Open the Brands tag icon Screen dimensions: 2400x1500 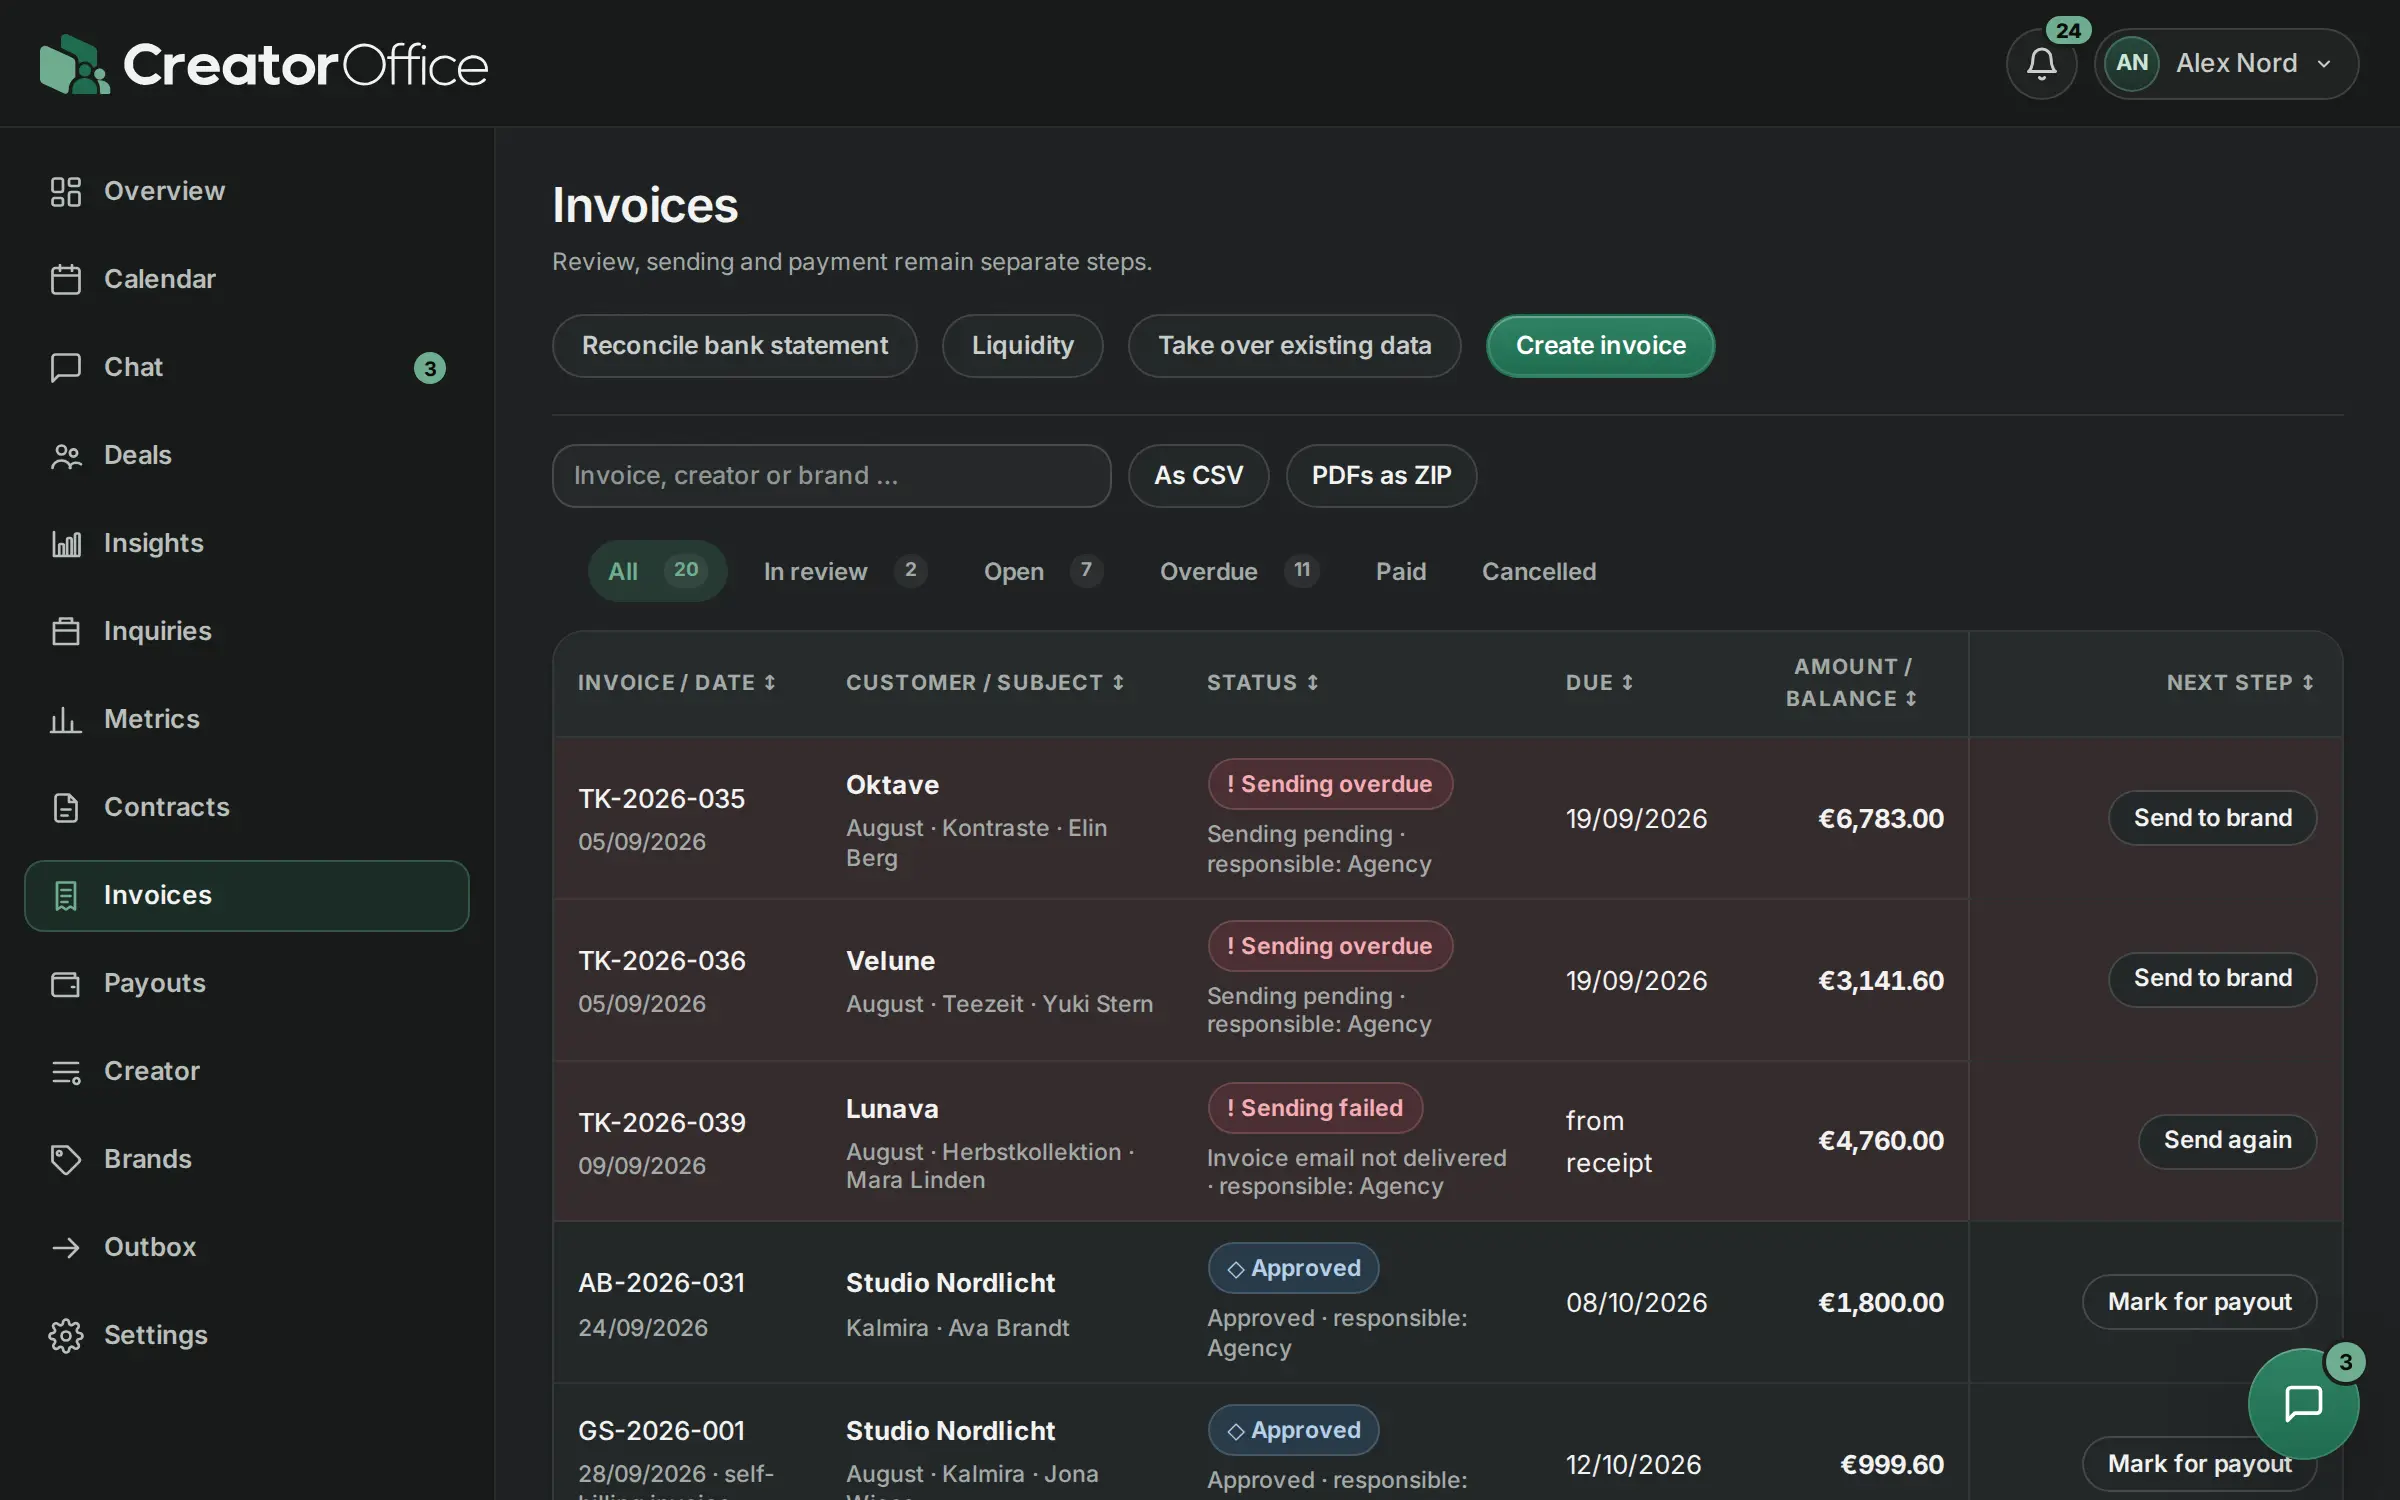click(66, 1159)
